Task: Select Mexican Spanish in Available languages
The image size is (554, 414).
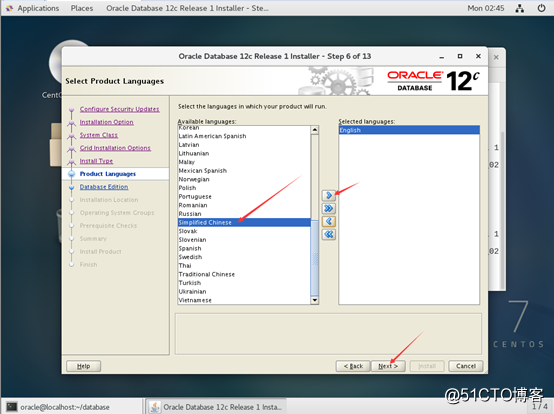Action: pos(244,171)
